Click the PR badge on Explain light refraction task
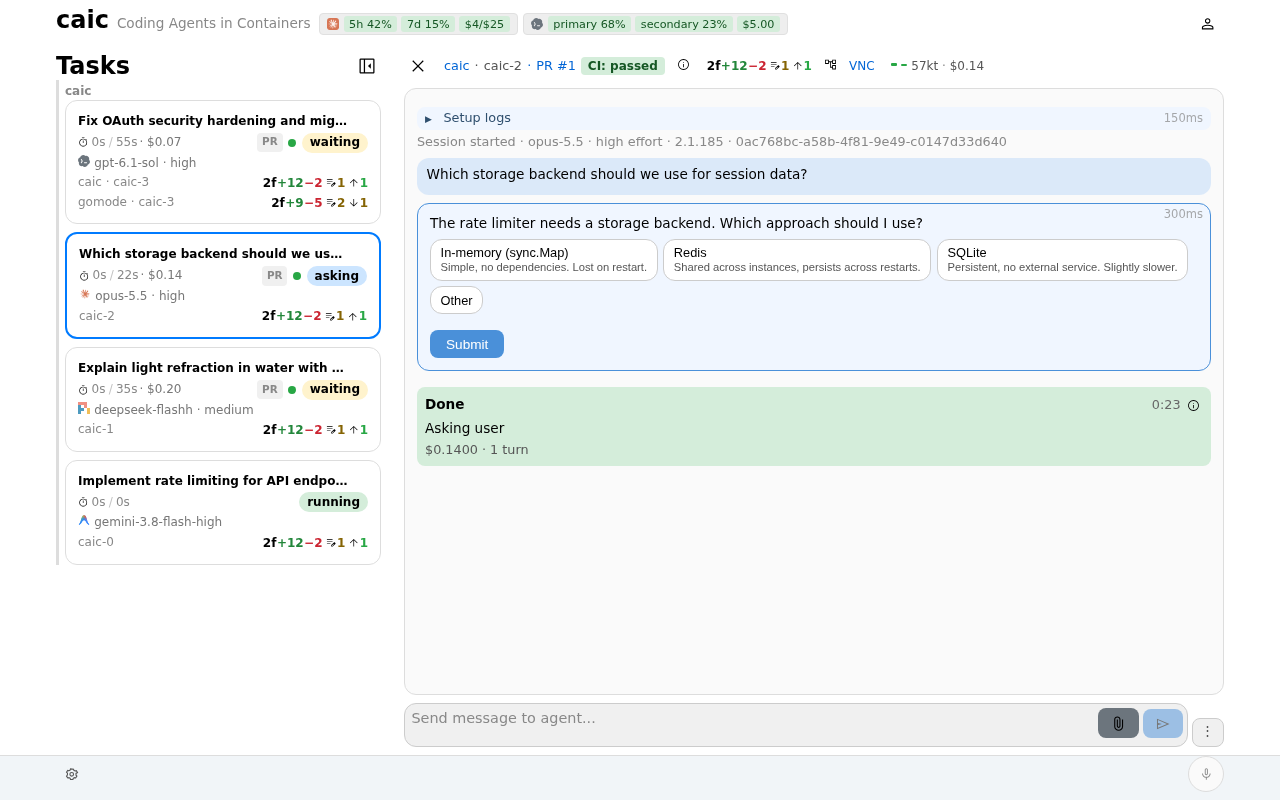This screenshot has width=1280, height=800. tap(270, 389)
